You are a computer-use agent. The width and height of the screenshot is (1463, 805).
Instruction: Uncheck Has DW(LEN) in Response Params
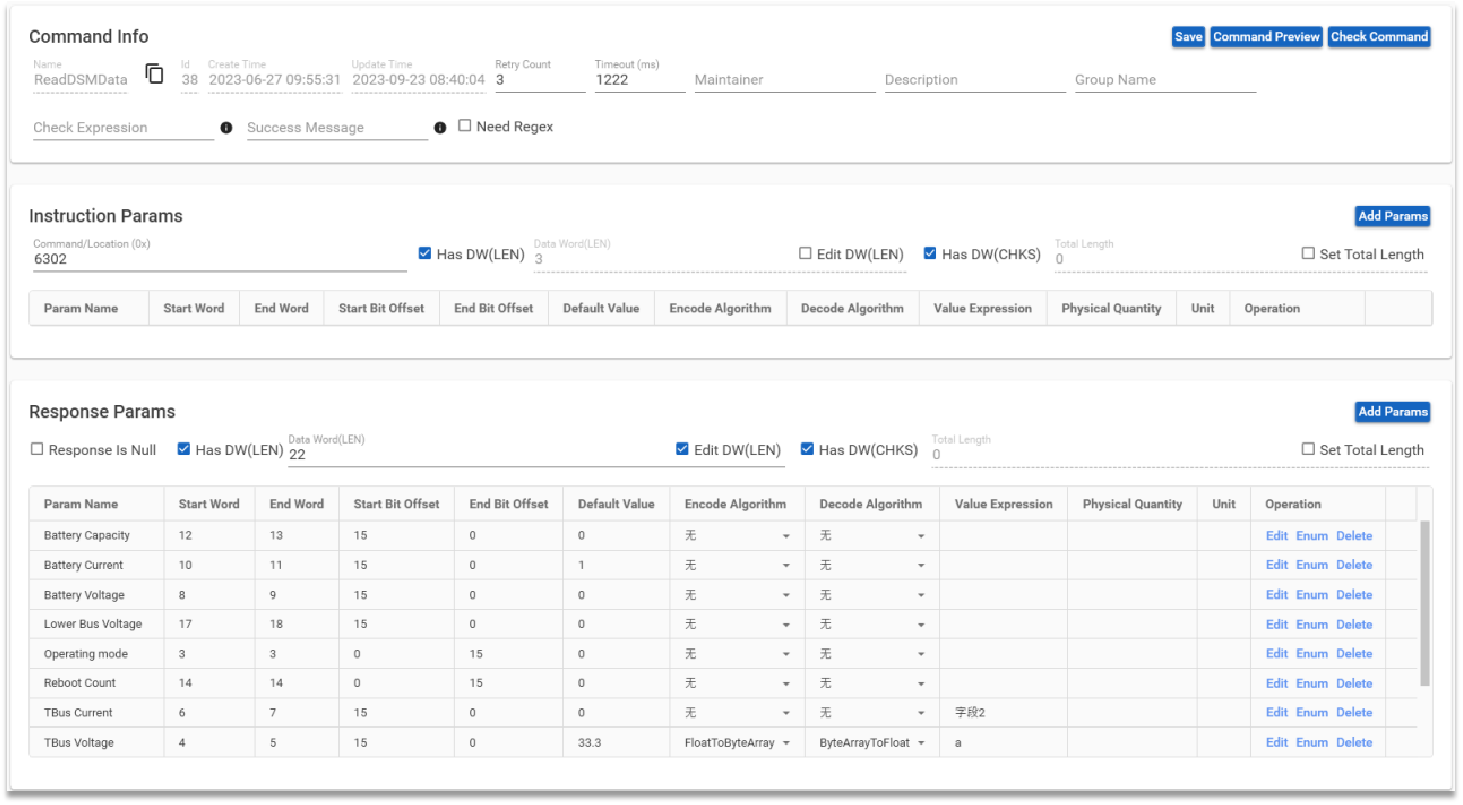point(184,450)
